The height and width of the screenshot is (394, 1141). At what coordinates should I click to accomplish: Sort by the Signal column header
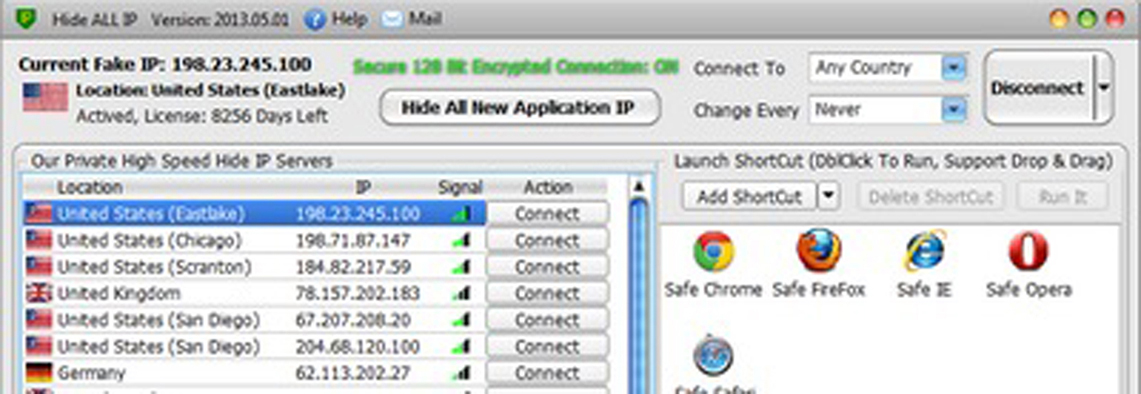(461, 187)
